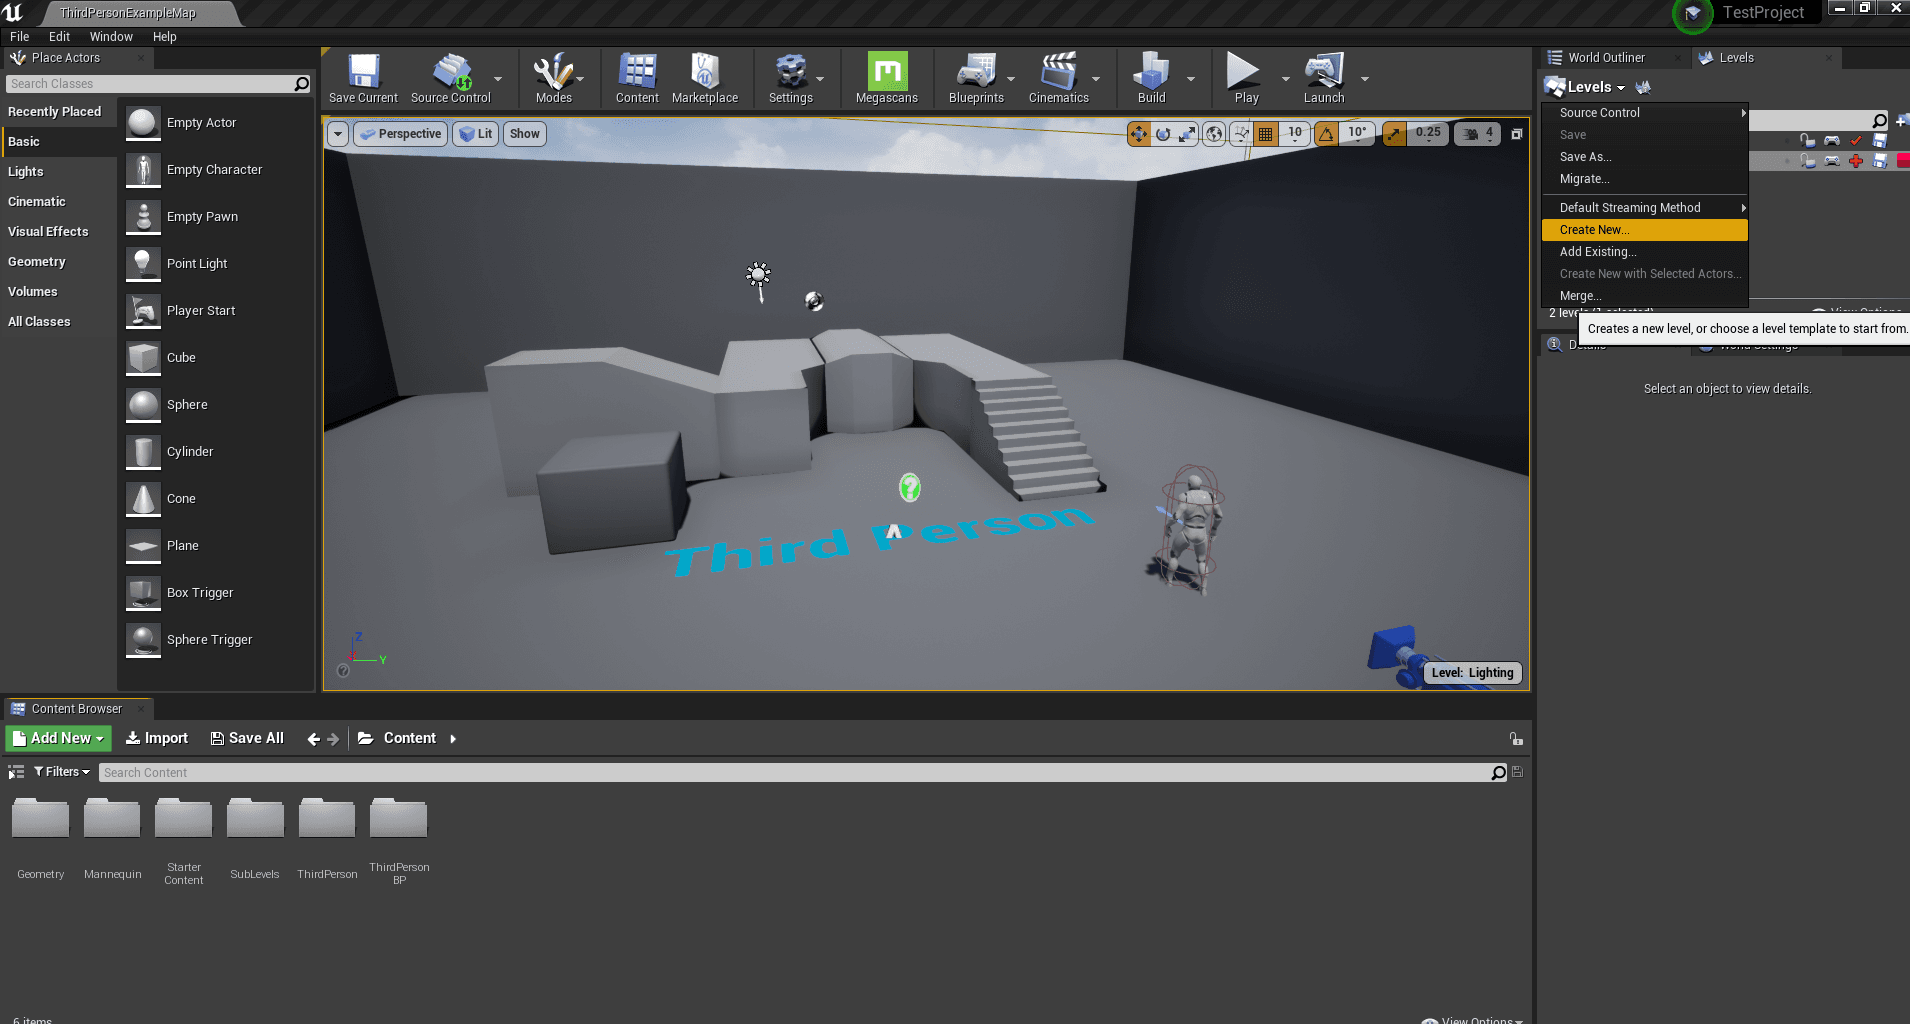The height and width of the screenshot is (1024, 1910).
Task: Open Default Streaming Method submenu
Action: point(1644,208)
